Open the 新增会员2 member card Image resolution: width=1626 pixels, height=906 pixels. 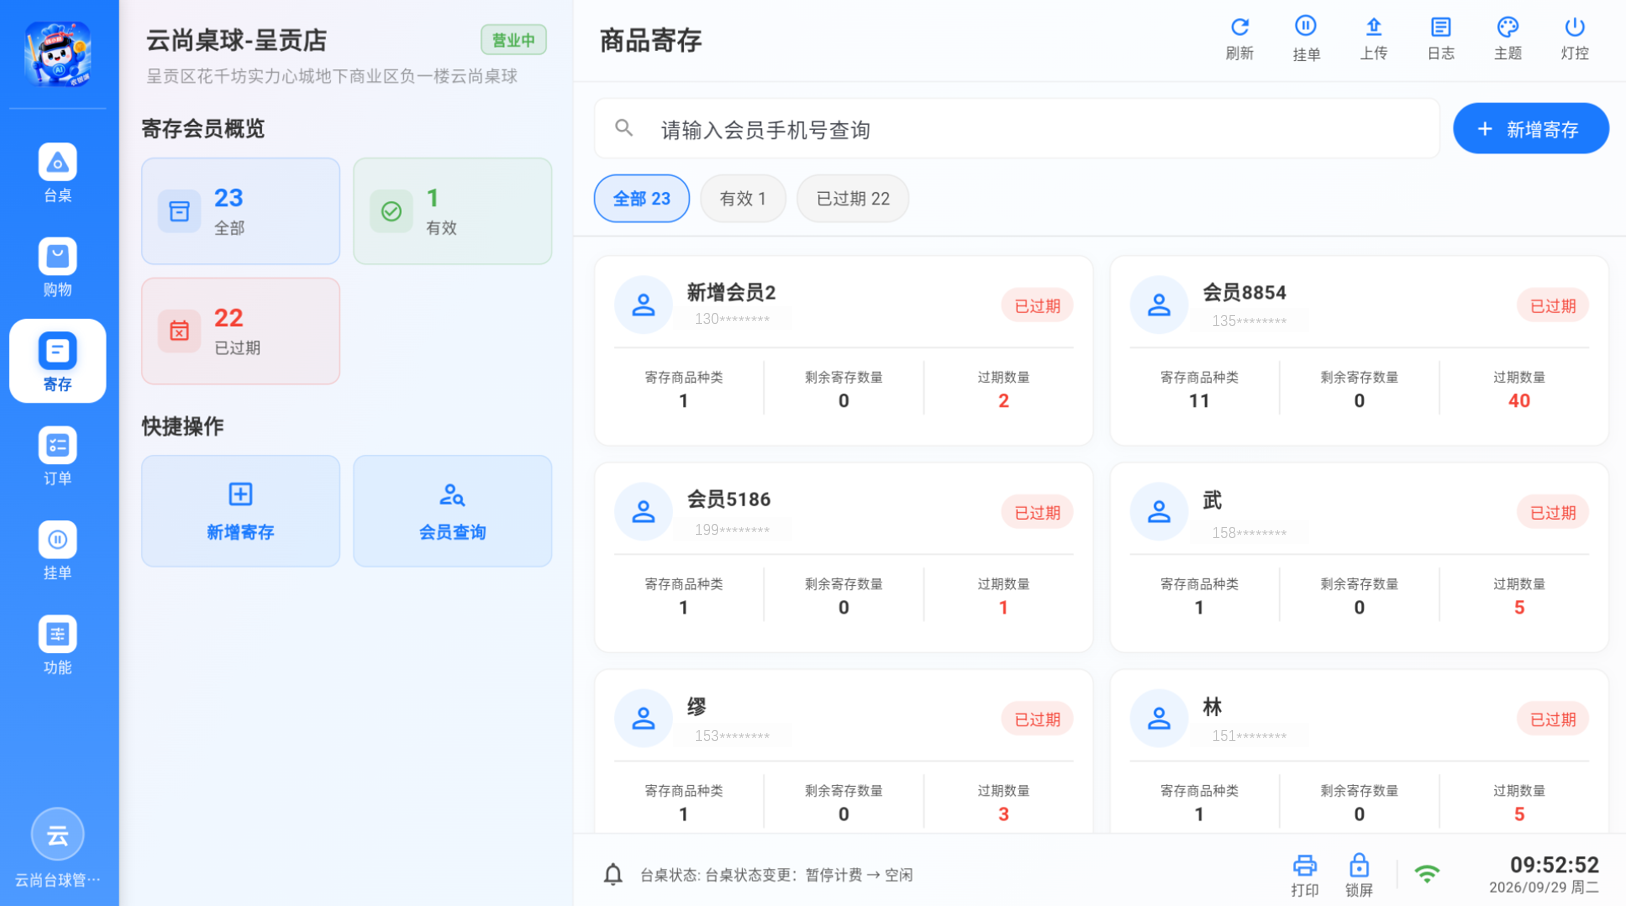(x=843, y=351)
